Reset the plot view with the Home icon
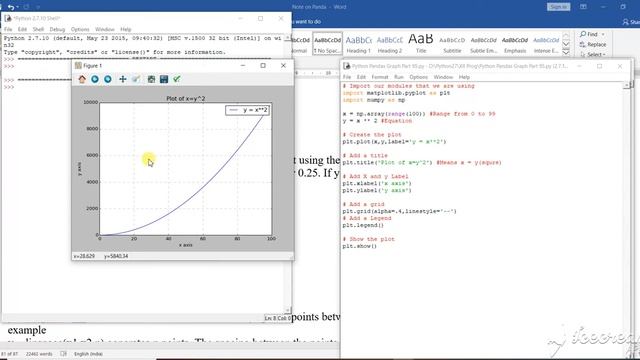The height and width of the screenshot is (360, 640). pos(82,79)
